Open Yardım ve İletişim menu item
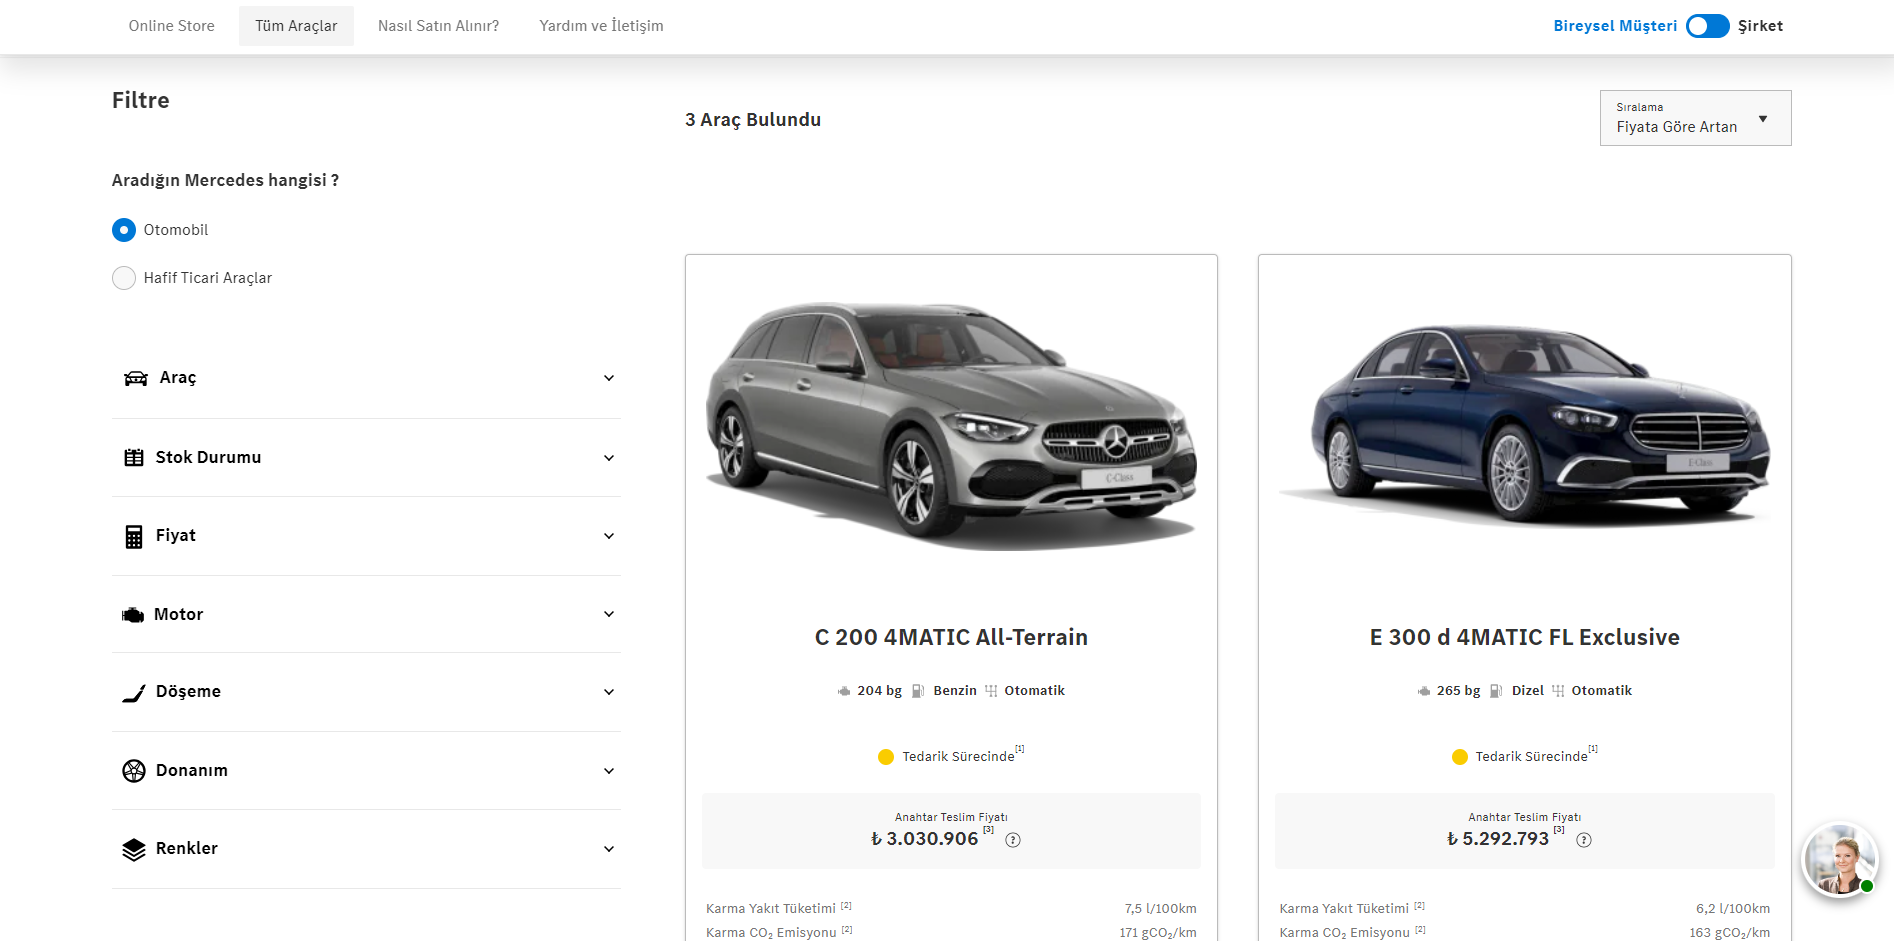This screenshot has width=1894, height=941. 601,26
